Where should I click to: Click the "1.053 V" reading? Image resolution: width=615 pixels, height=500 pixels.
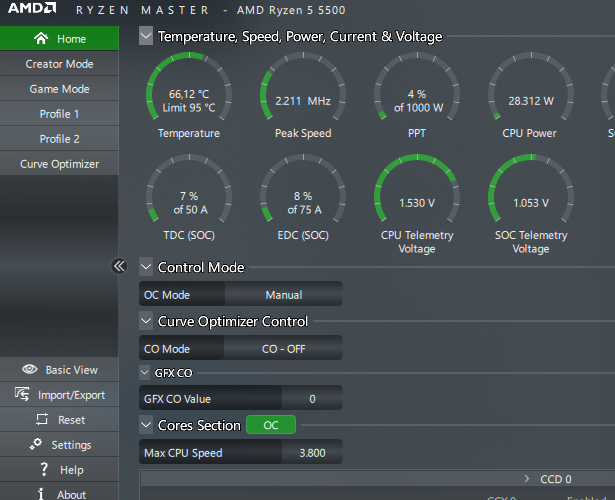pos(531,203)
